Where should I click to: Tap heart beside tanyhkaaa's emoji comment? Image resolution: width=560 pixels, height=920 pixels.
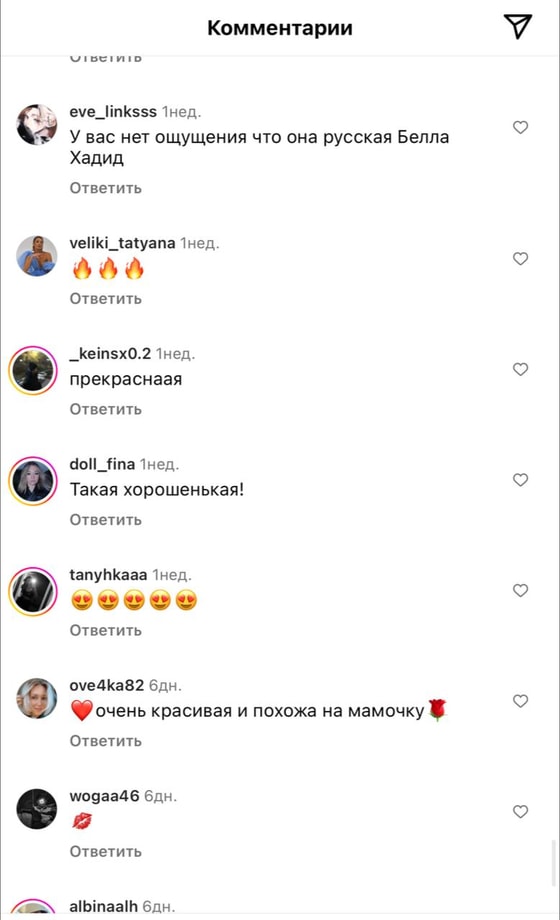[520, 590]
